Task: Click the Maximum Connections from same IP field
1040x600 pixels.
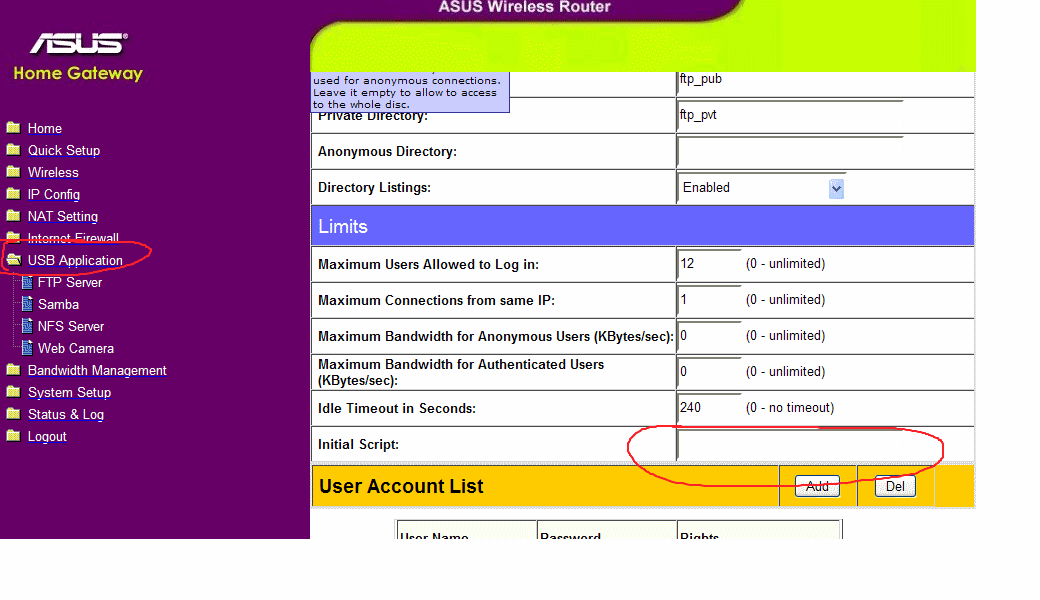Action: pyautogui.click(x=709, y=300)
